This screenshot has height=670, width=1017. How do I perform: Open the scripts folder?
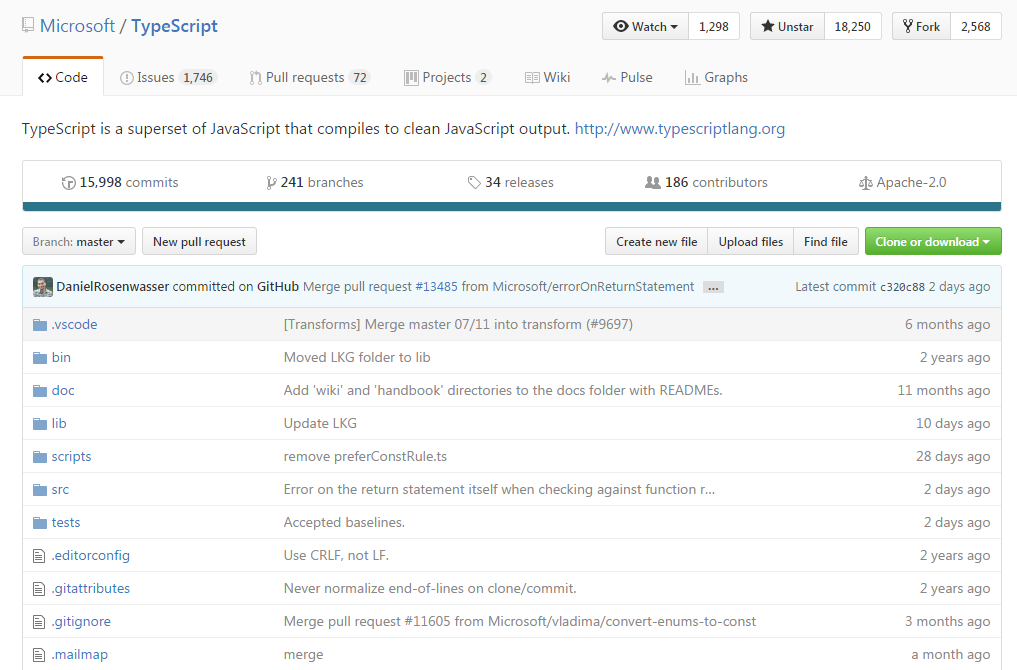pyautogui.click(x=71, y=457)
